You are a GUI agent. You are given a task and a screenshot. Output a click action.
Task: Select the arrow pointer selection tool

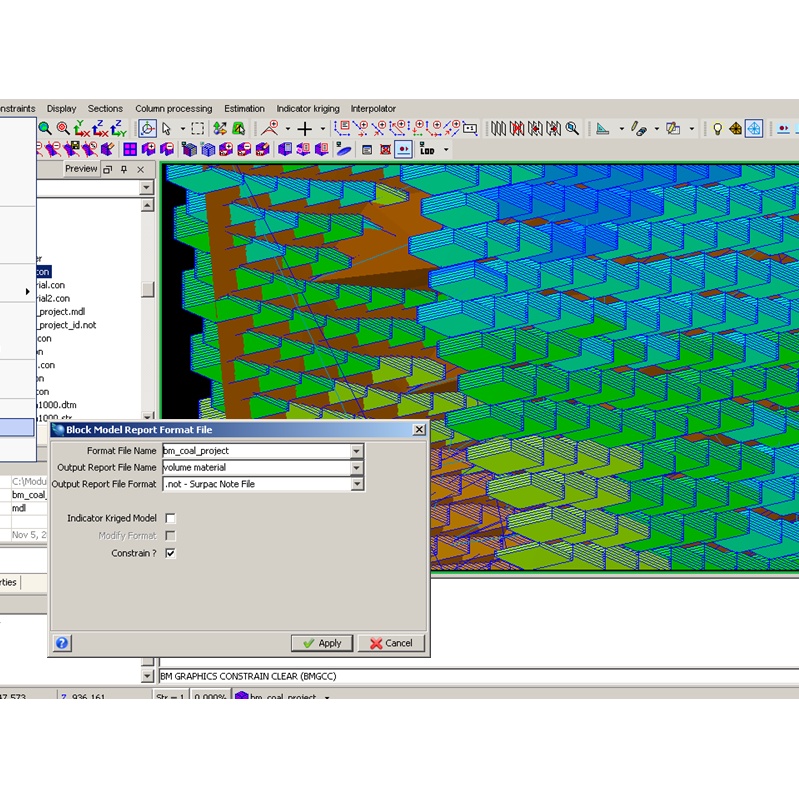[x=167, y=129]
